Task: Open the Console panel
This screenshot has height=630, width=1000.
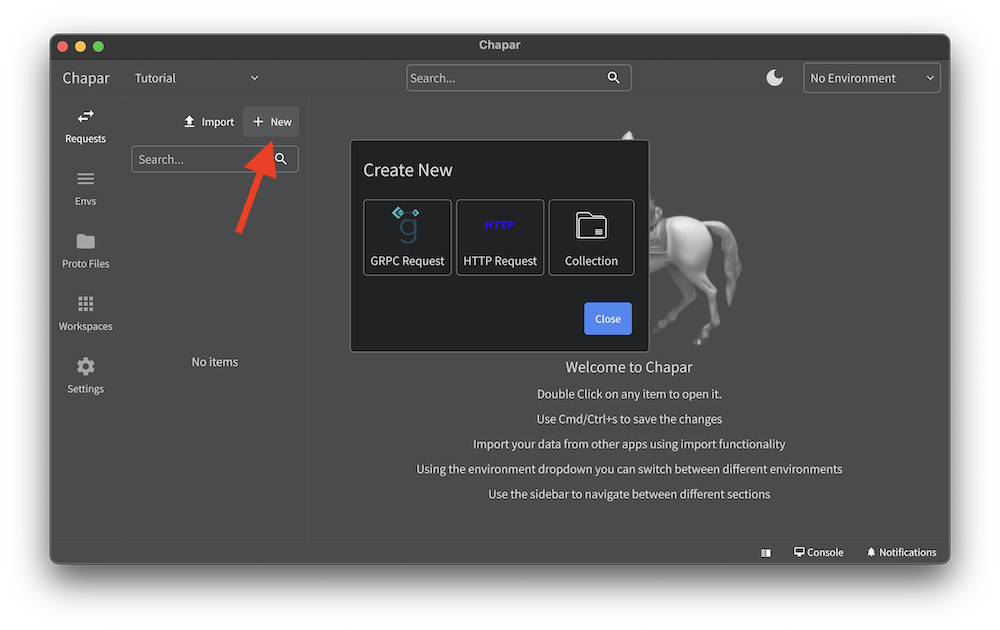Action: coord(818,552)
